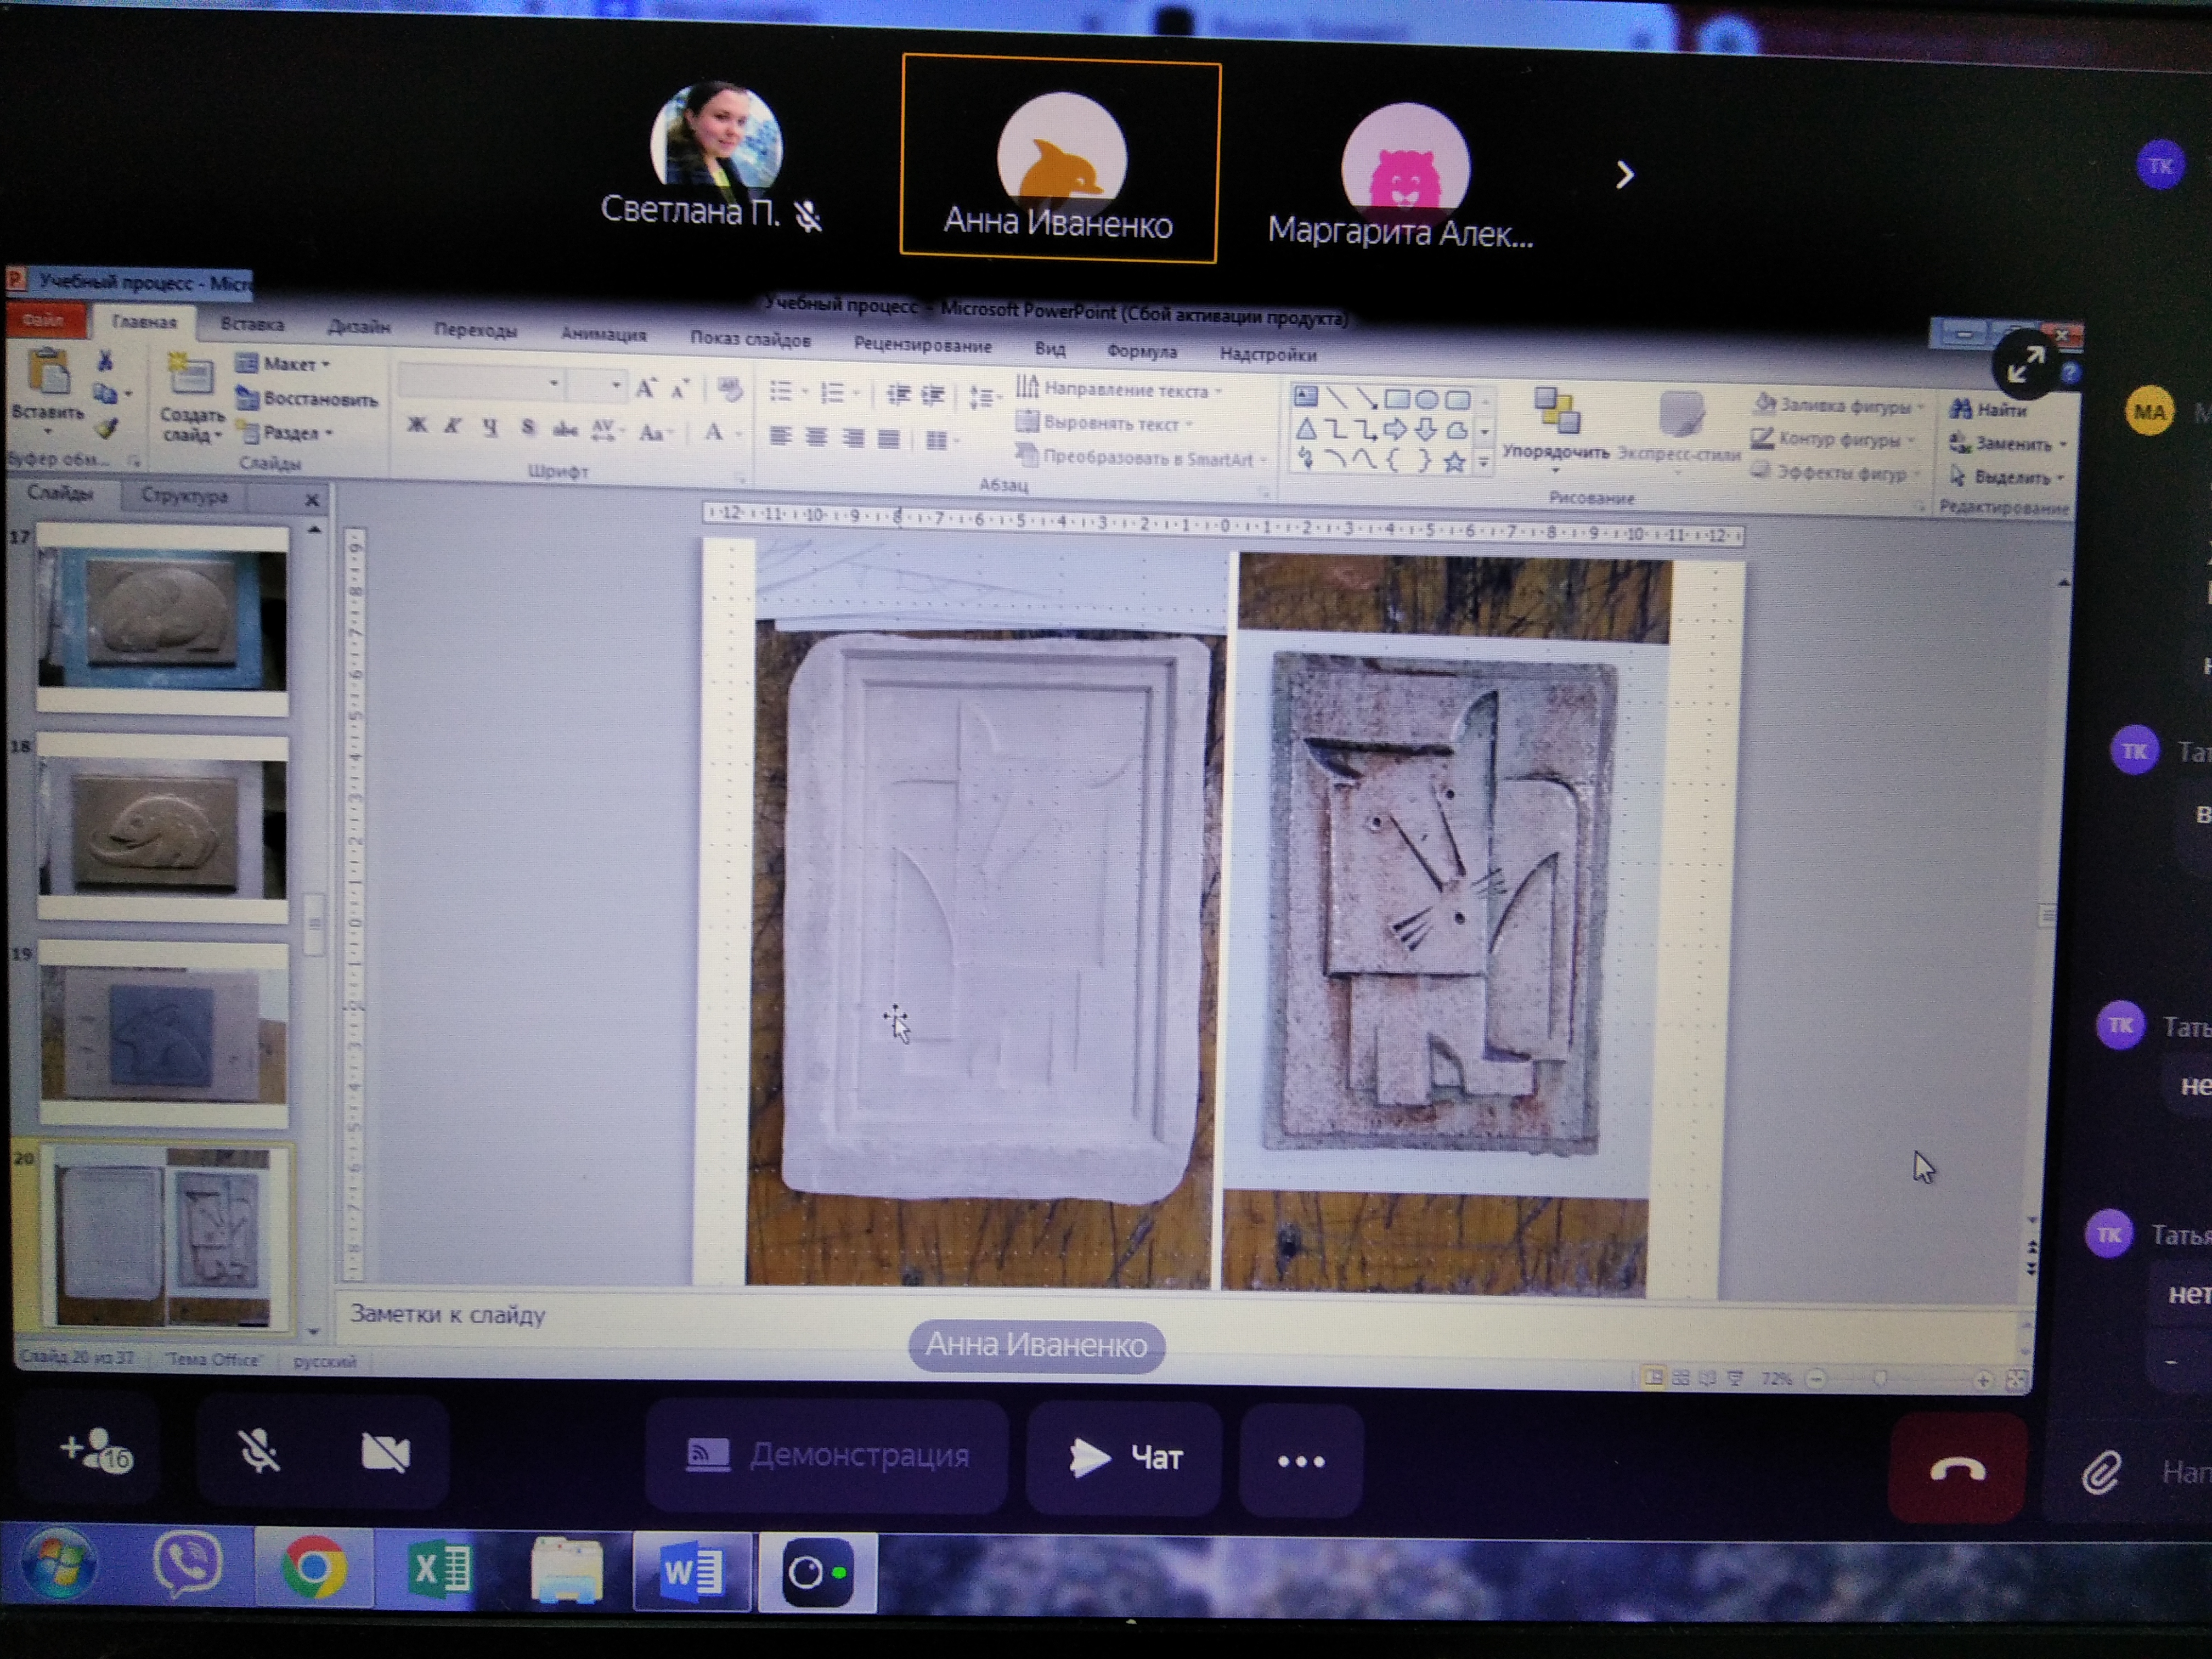Toggle the camera off button
Viewport: 2212px width, 1659px height.
(x=385, y=1452)
